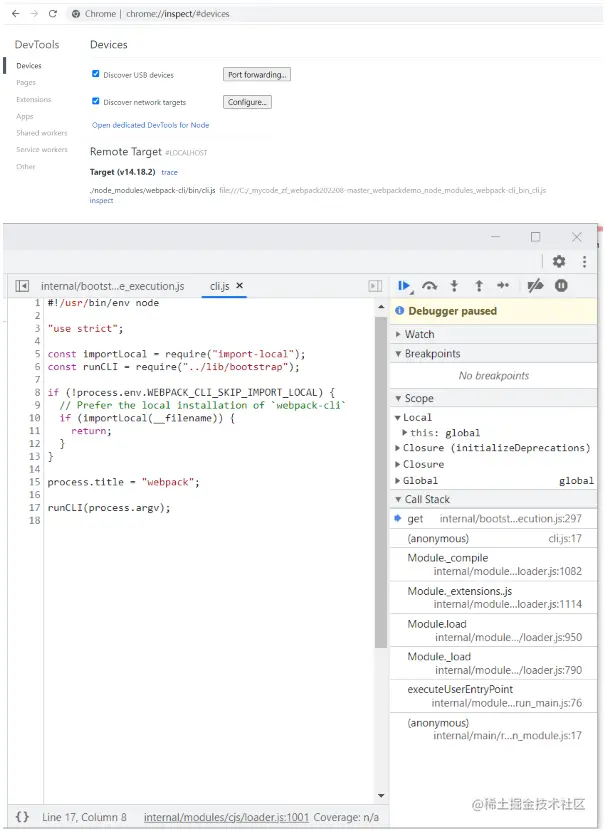Click the Port forwarding button
This screenshot has height=831, width=605.
coord(257,75)
